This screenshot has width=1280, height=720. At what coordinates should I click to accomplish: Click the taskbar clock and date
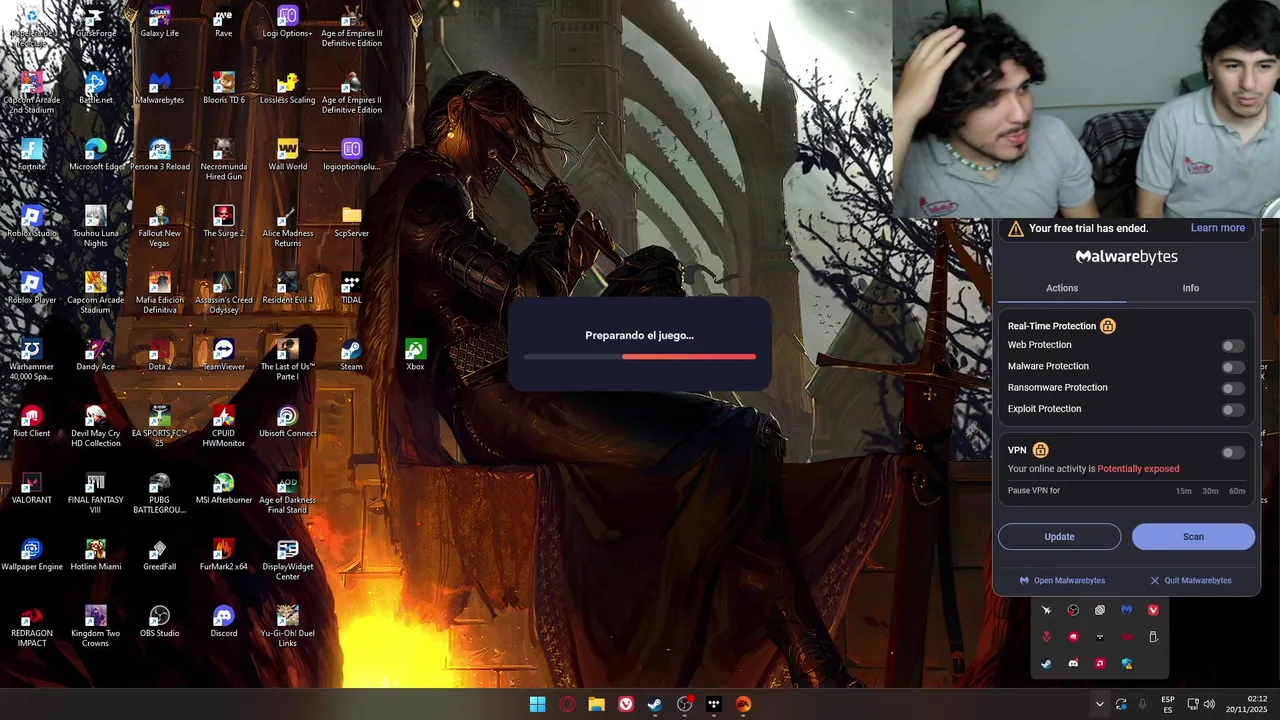click(x=1247, y=704)
